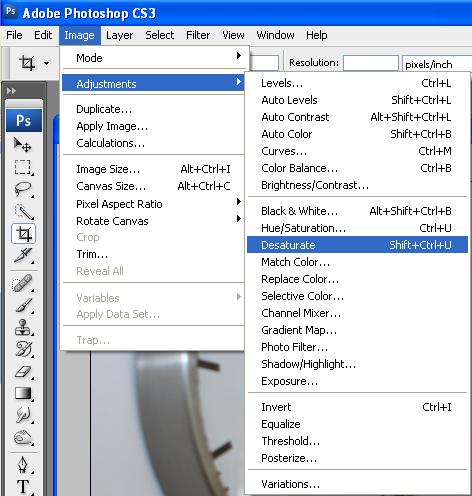This screenshot has width=472, height=496.
Task: Choose Desaturate from Adjustments submenu
Action: click(x=357, y=245)
